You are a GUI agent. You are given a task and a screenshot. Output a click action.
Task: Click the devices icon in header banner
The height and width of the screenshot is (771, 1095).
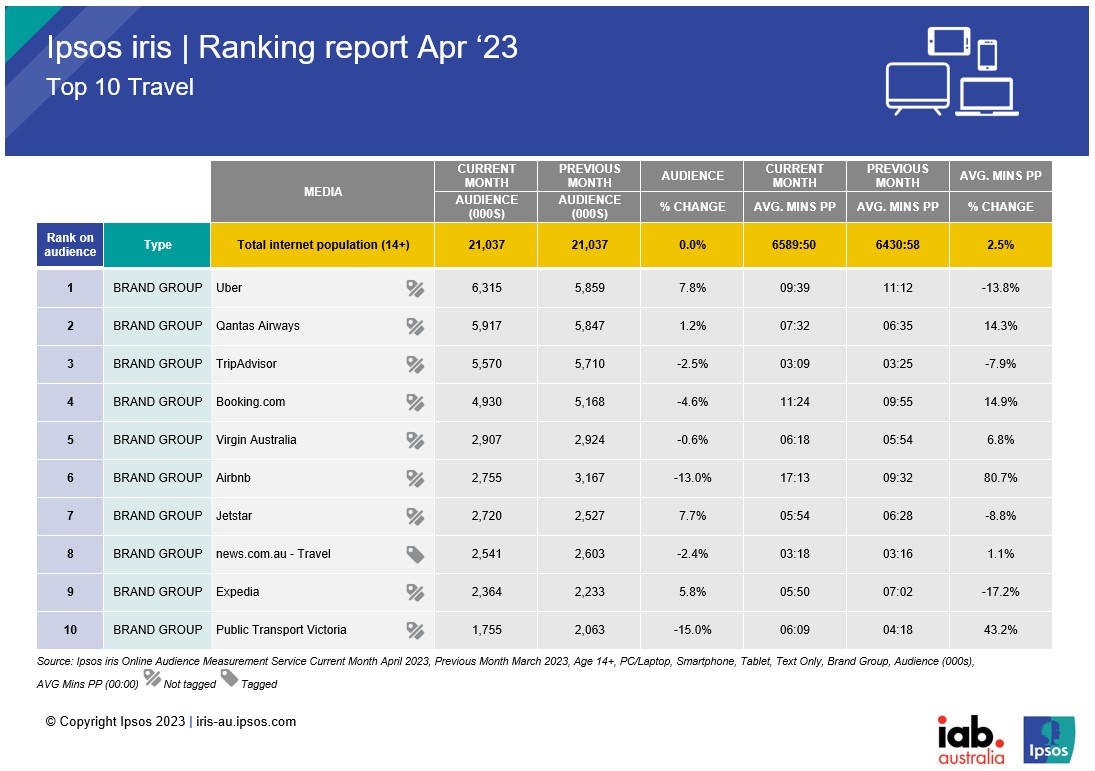click(x=951, y=71)
